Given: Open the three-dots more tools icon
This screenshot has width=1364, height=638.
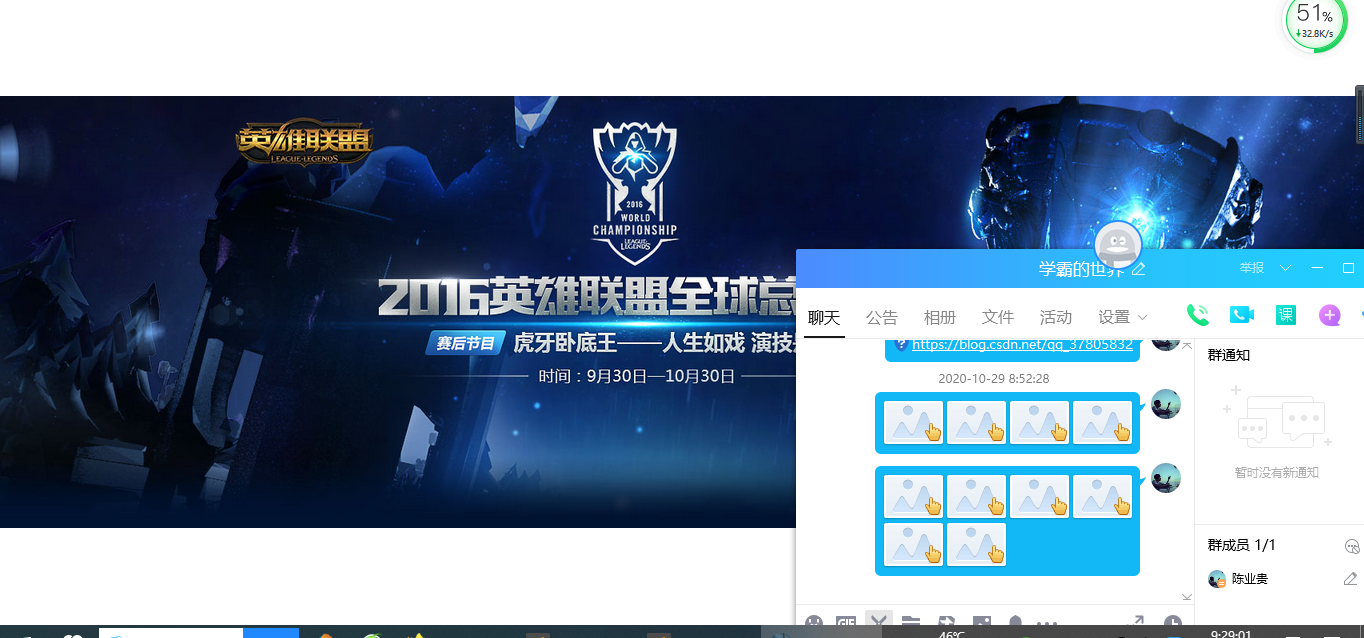Looking at the screenshot, I should (x=1047, y=625).
